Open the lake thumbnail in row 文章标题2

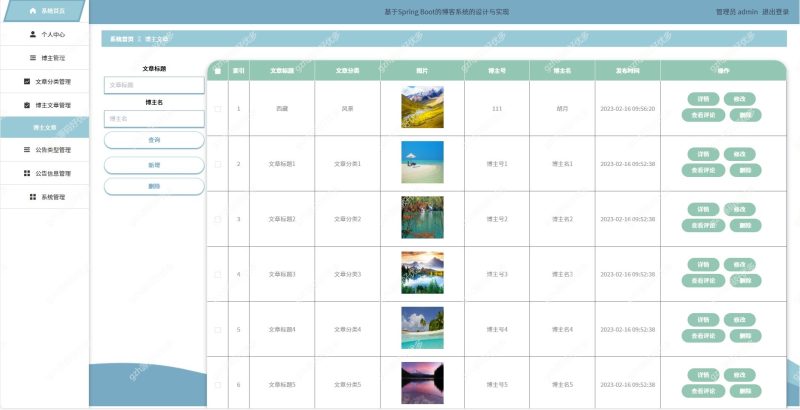click(422, 217)
